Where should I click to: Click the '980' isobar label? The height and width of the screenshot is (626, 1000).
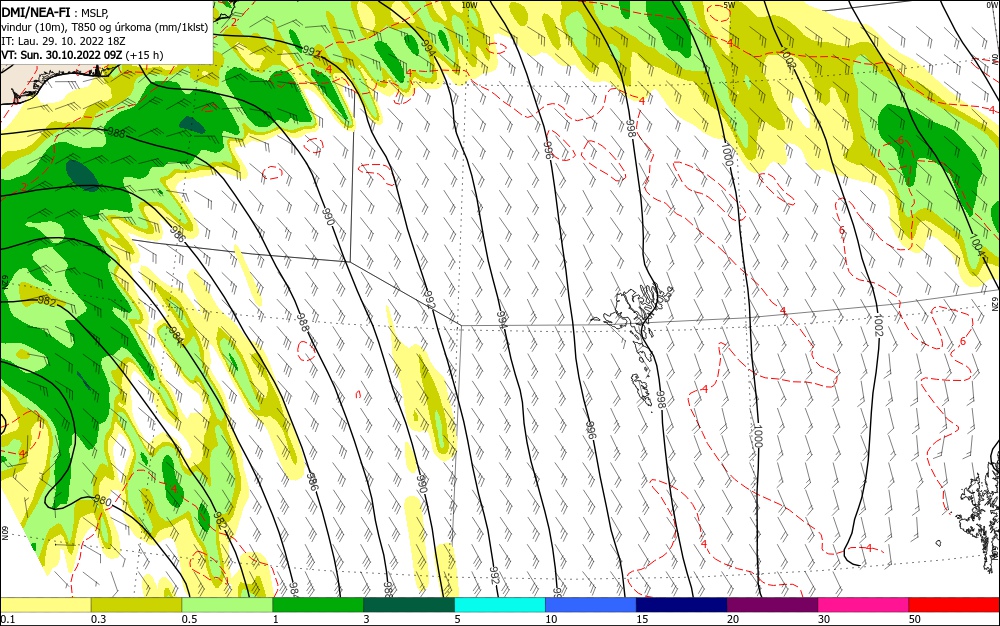pyautogui.click(x=102, y=501)
